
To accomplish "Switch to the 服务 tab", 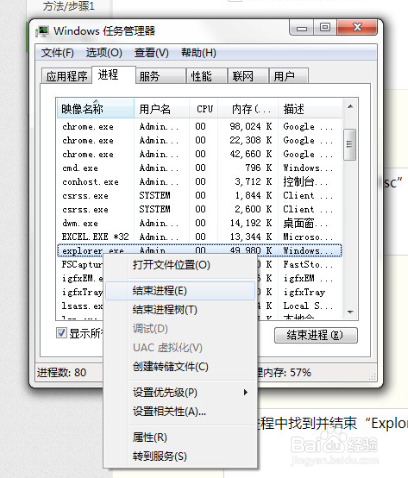I will tap(161, 76).
